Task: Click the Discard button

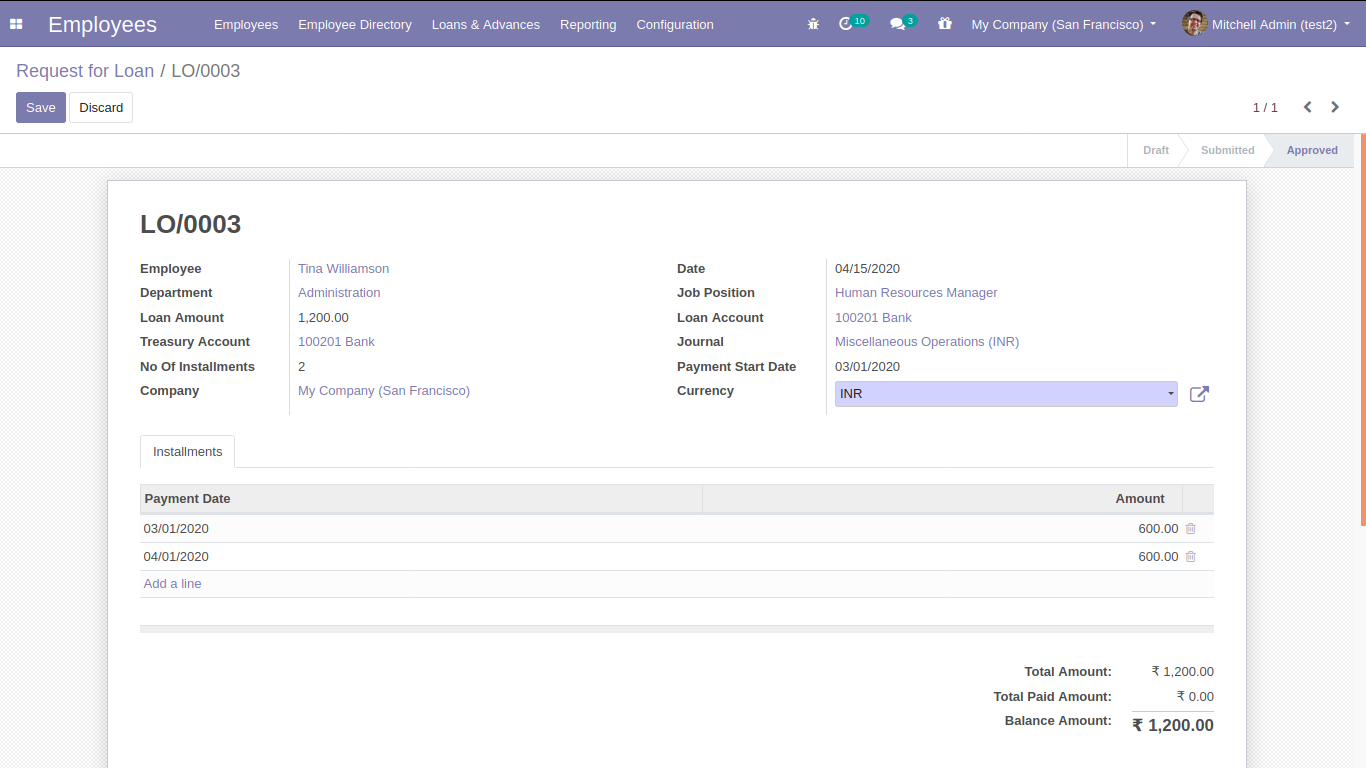Action: click(101, 108)
